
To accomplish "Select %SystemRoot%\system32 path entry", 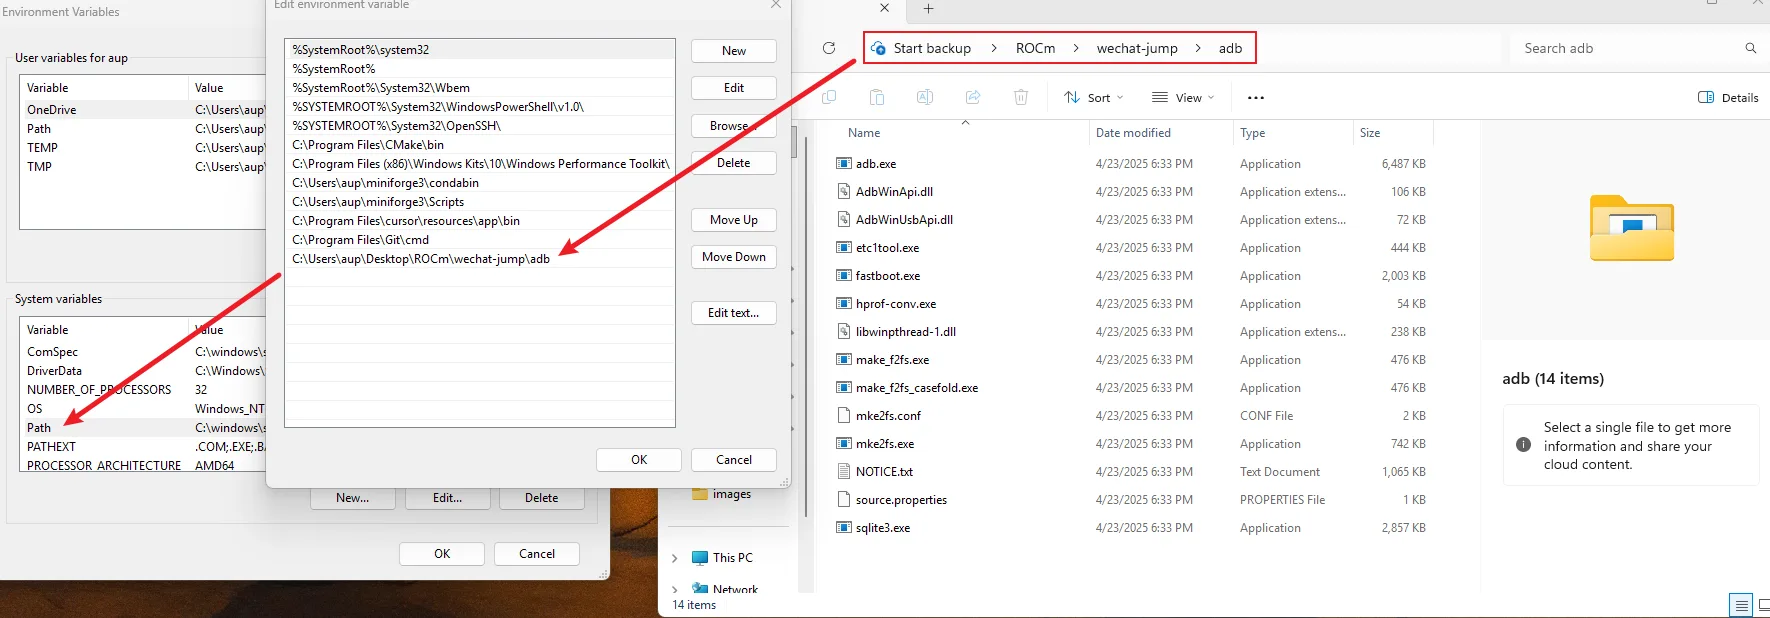I will [x=480, y=50].
